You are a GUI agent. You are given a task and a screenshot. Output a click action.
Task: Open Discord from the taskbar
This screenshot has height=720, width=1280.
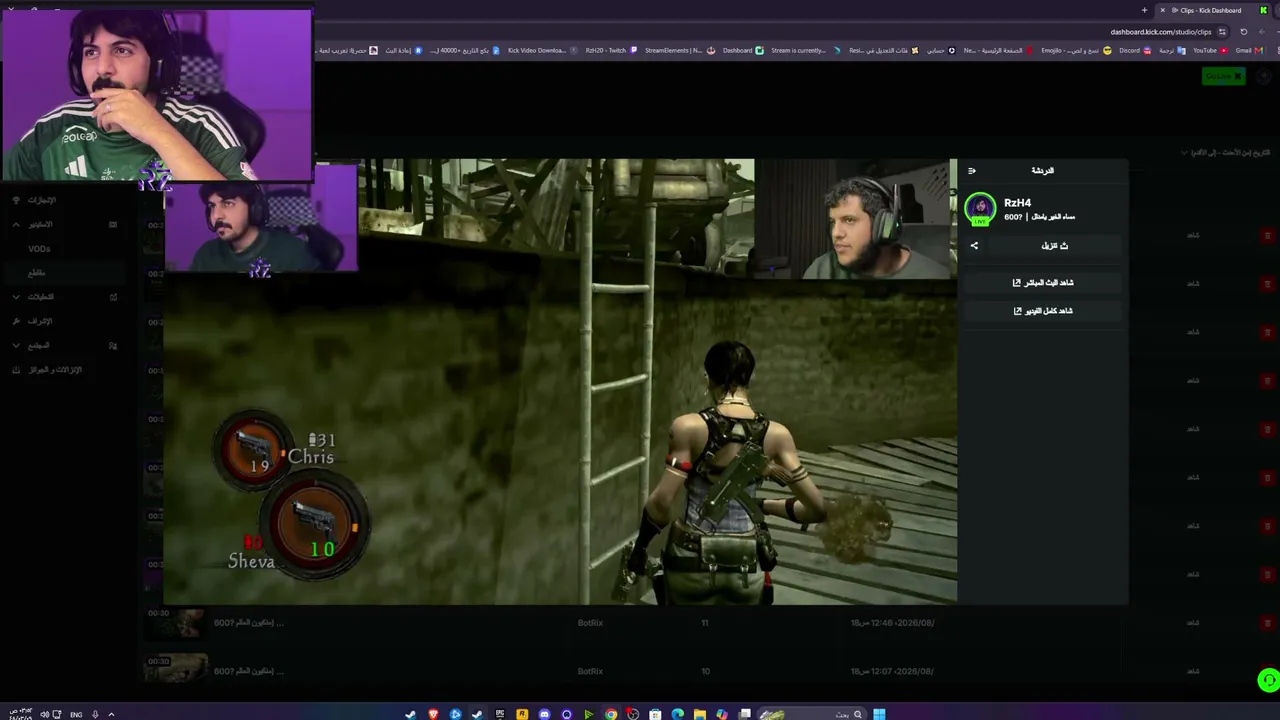point(544,714)
